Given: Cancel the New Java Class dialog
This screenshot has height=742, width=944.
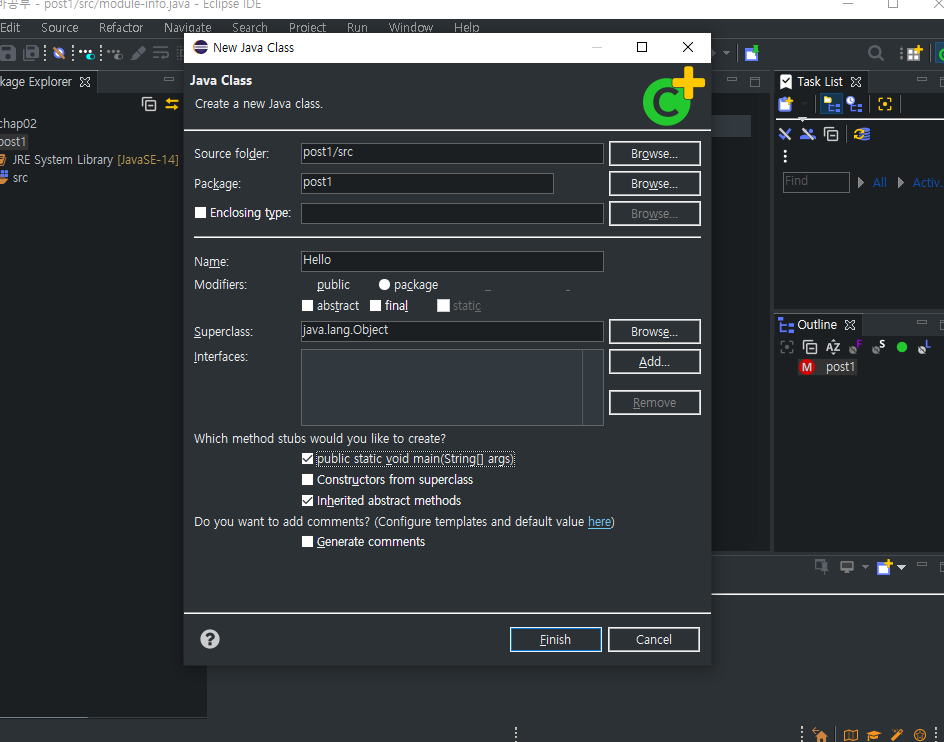Looking at the screenshot, I should 654,640.
